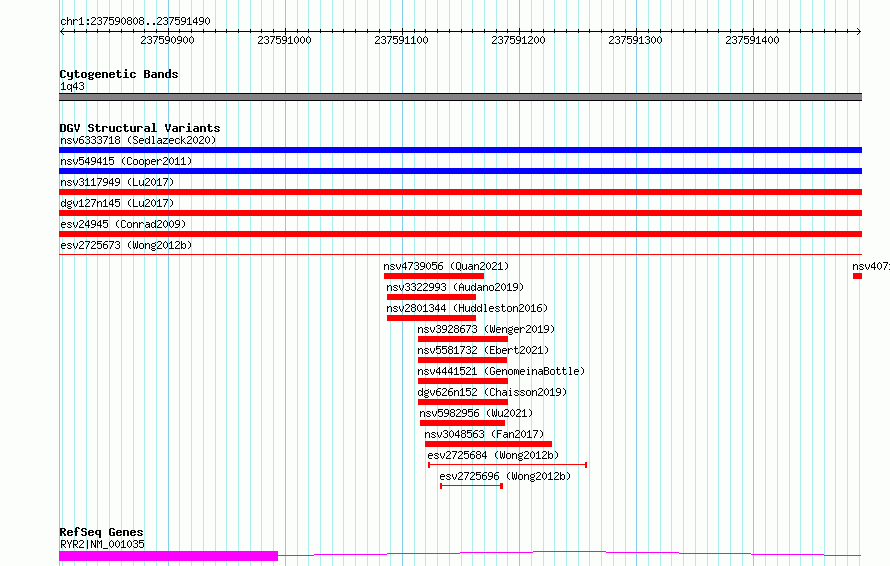Click the red bar under nsv3322993

431,297
